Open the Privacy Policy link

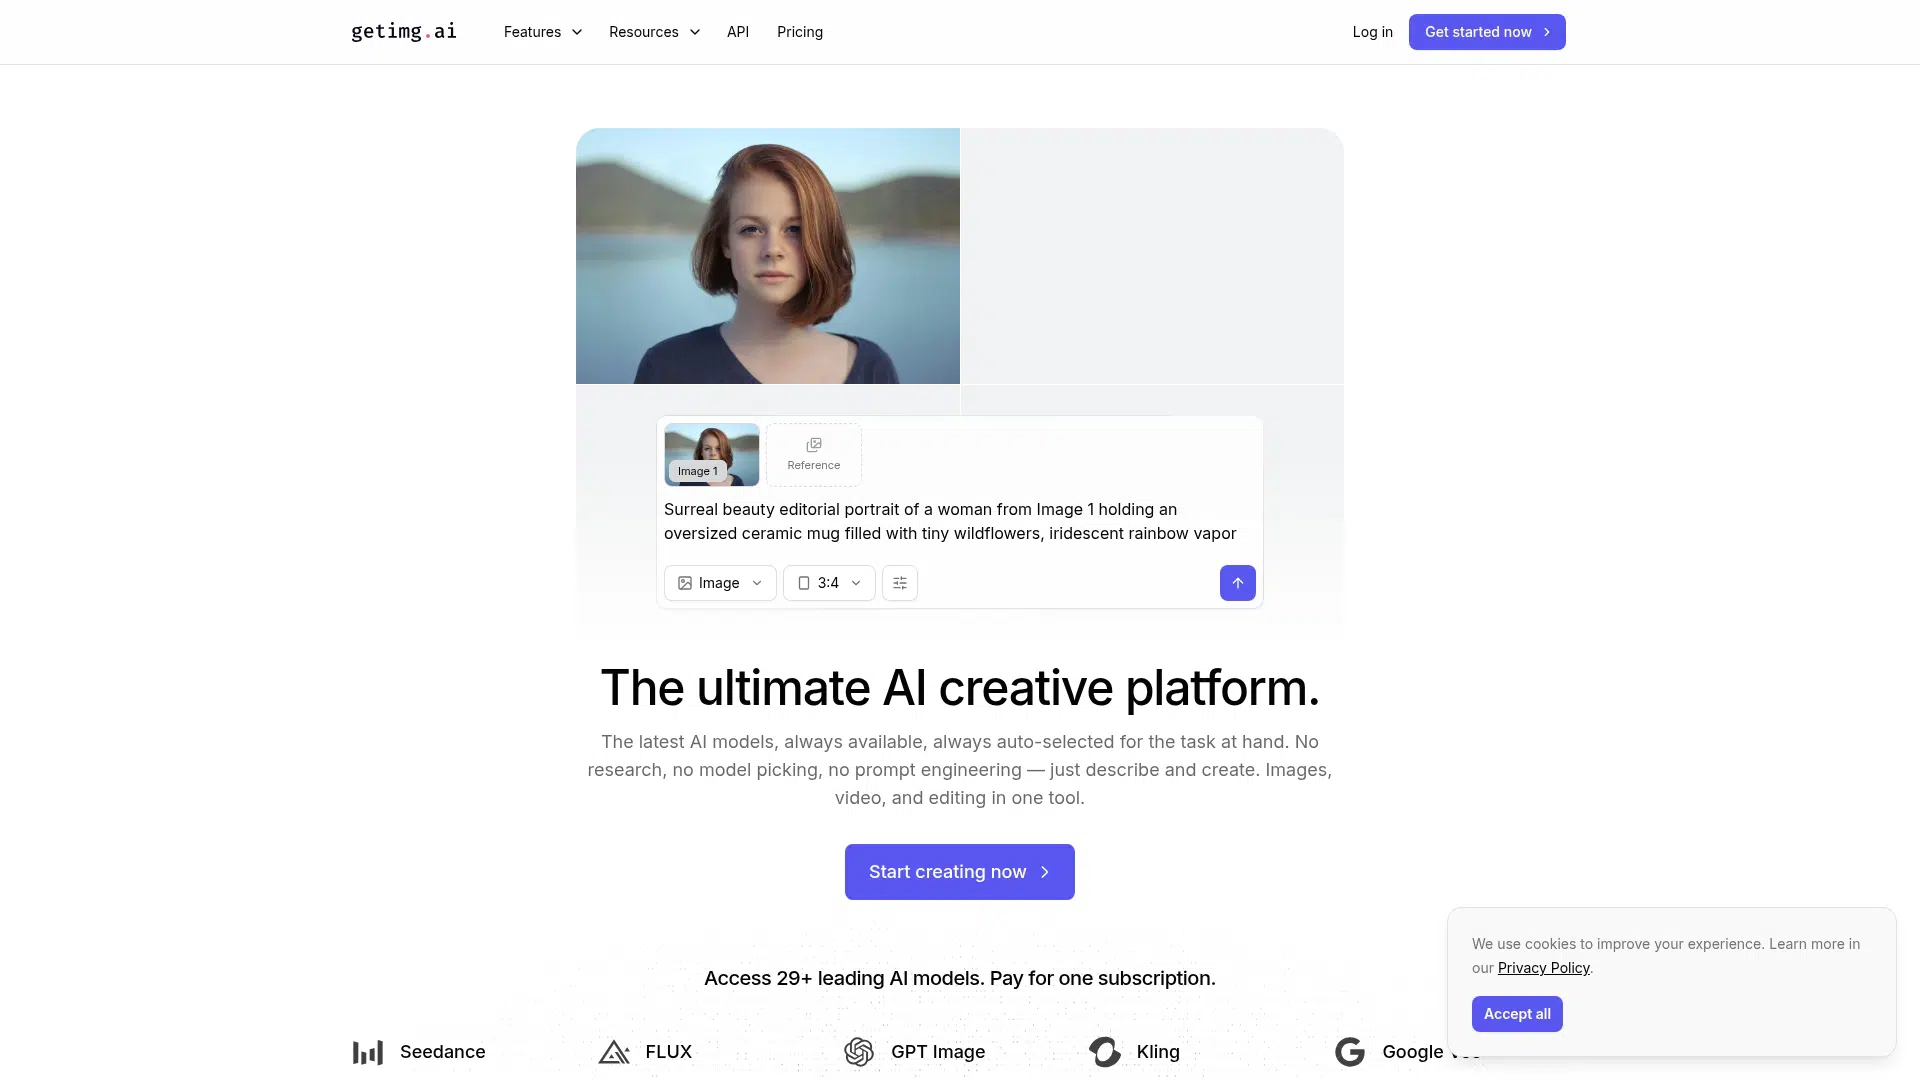(1543, 968)
